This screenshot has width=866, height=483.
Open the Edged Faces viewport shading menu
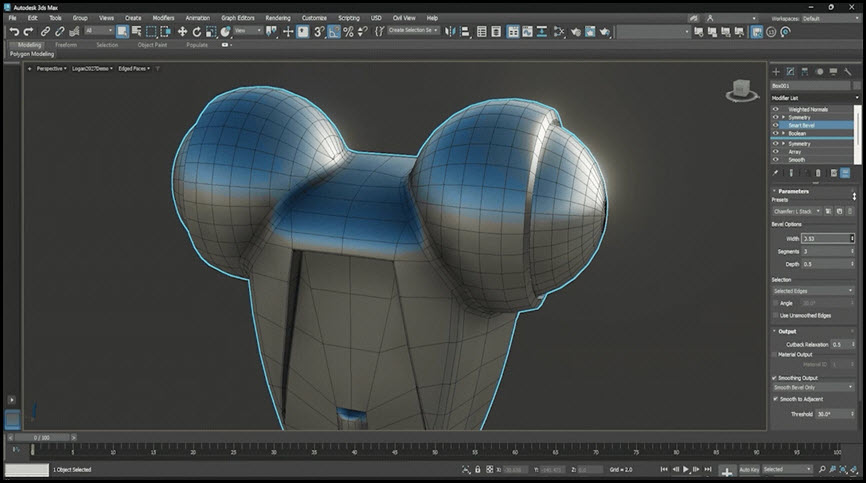134,68
